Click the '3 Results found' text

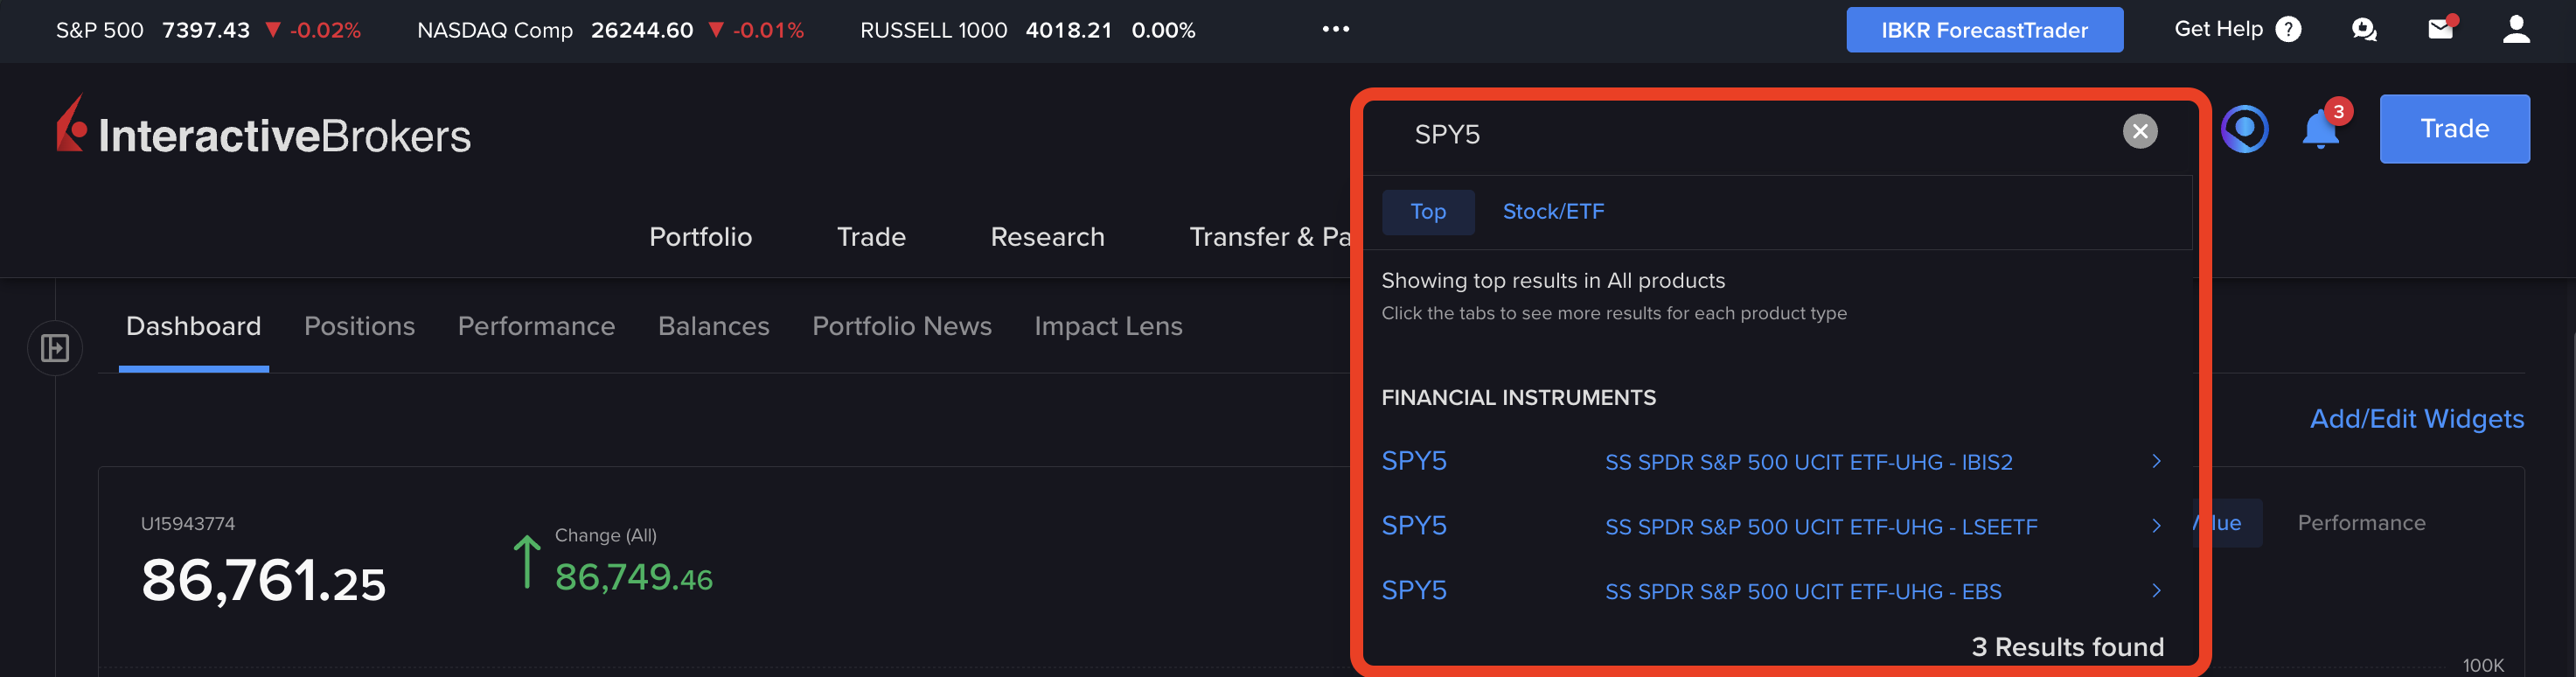pyautogui.click(x=2067, y=647)
